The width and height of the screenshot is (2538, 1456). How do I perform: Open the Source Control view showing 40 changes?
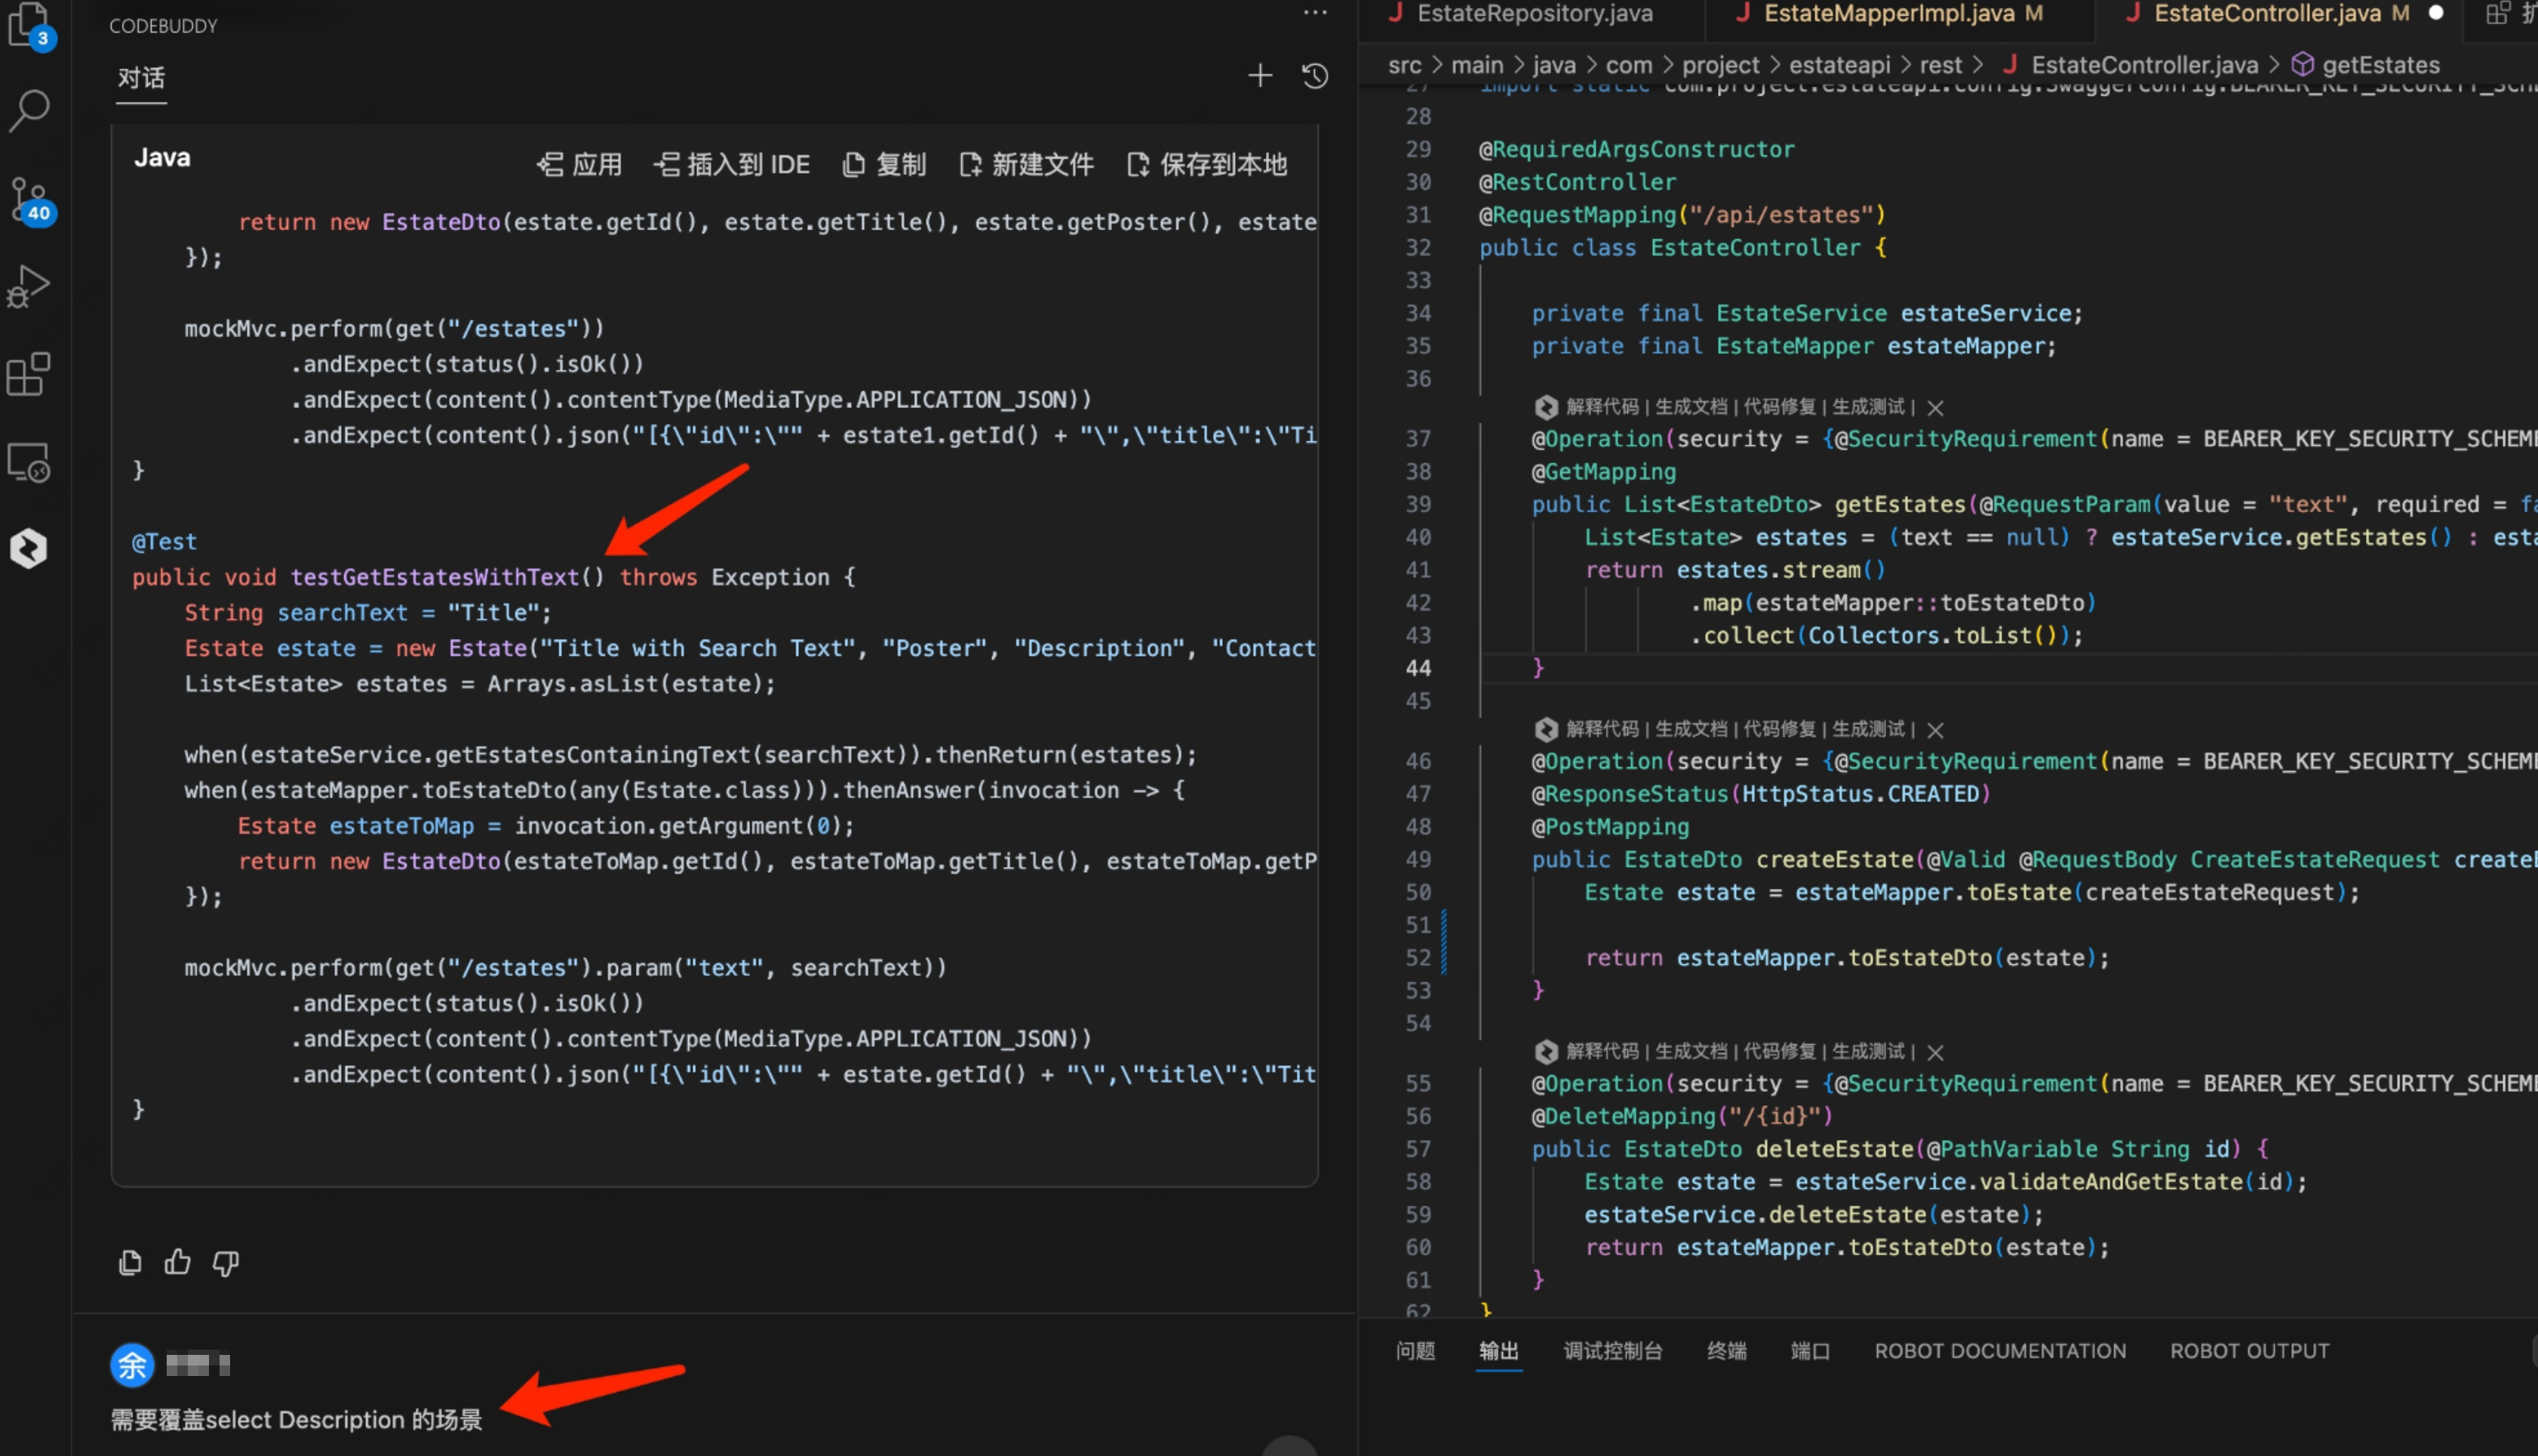(x=29, y=198)
